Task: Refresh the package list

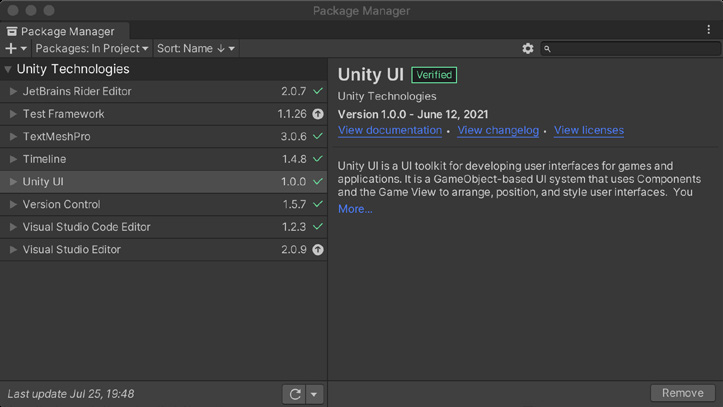Action: pyautogui.click(x=295, y=394)
